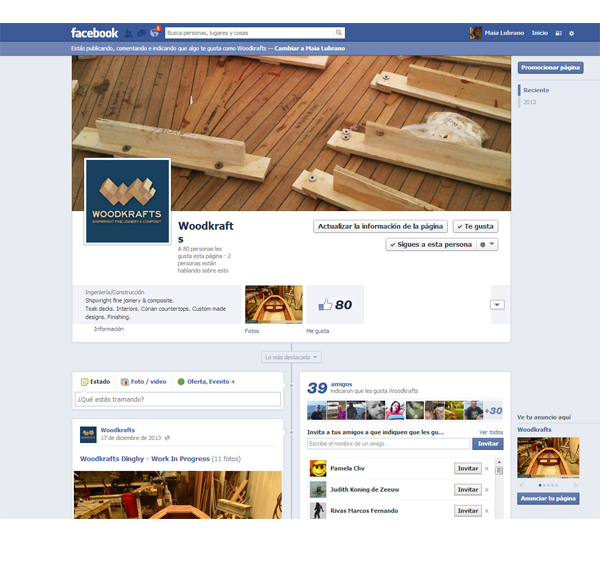Open Rivas Marcos Fernando avatar
Screen dimensions: 600x565
point(318,511)
